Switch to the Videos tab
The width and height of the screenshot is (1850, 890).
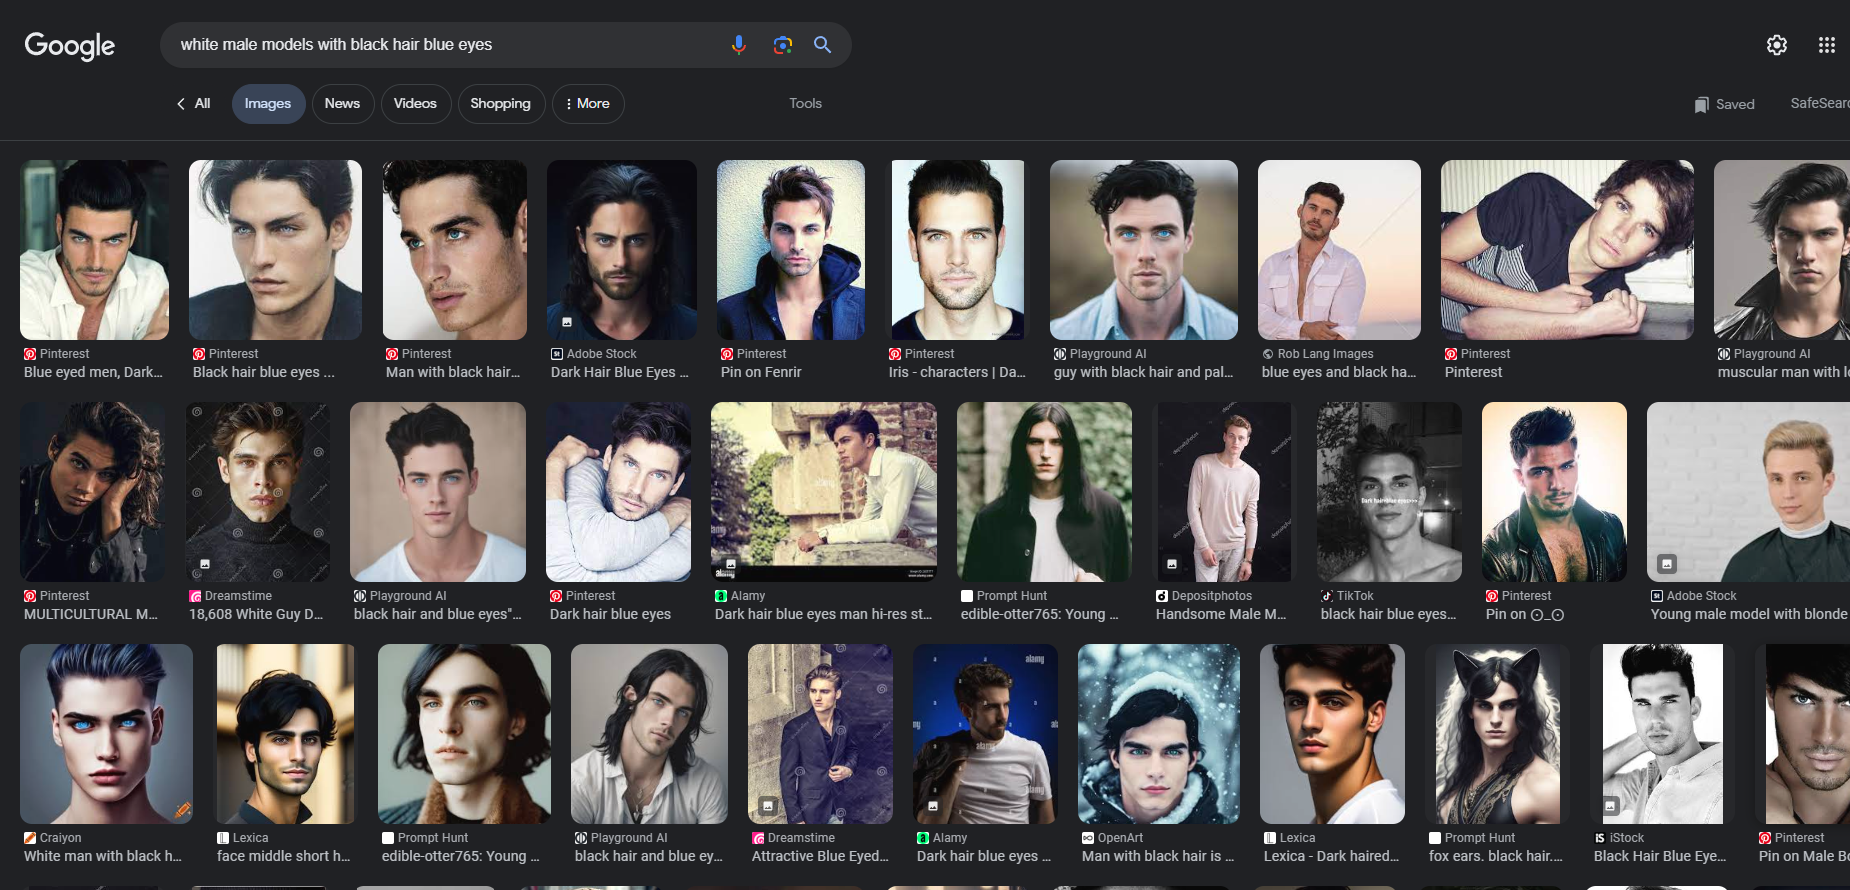(x=415, y=103)
